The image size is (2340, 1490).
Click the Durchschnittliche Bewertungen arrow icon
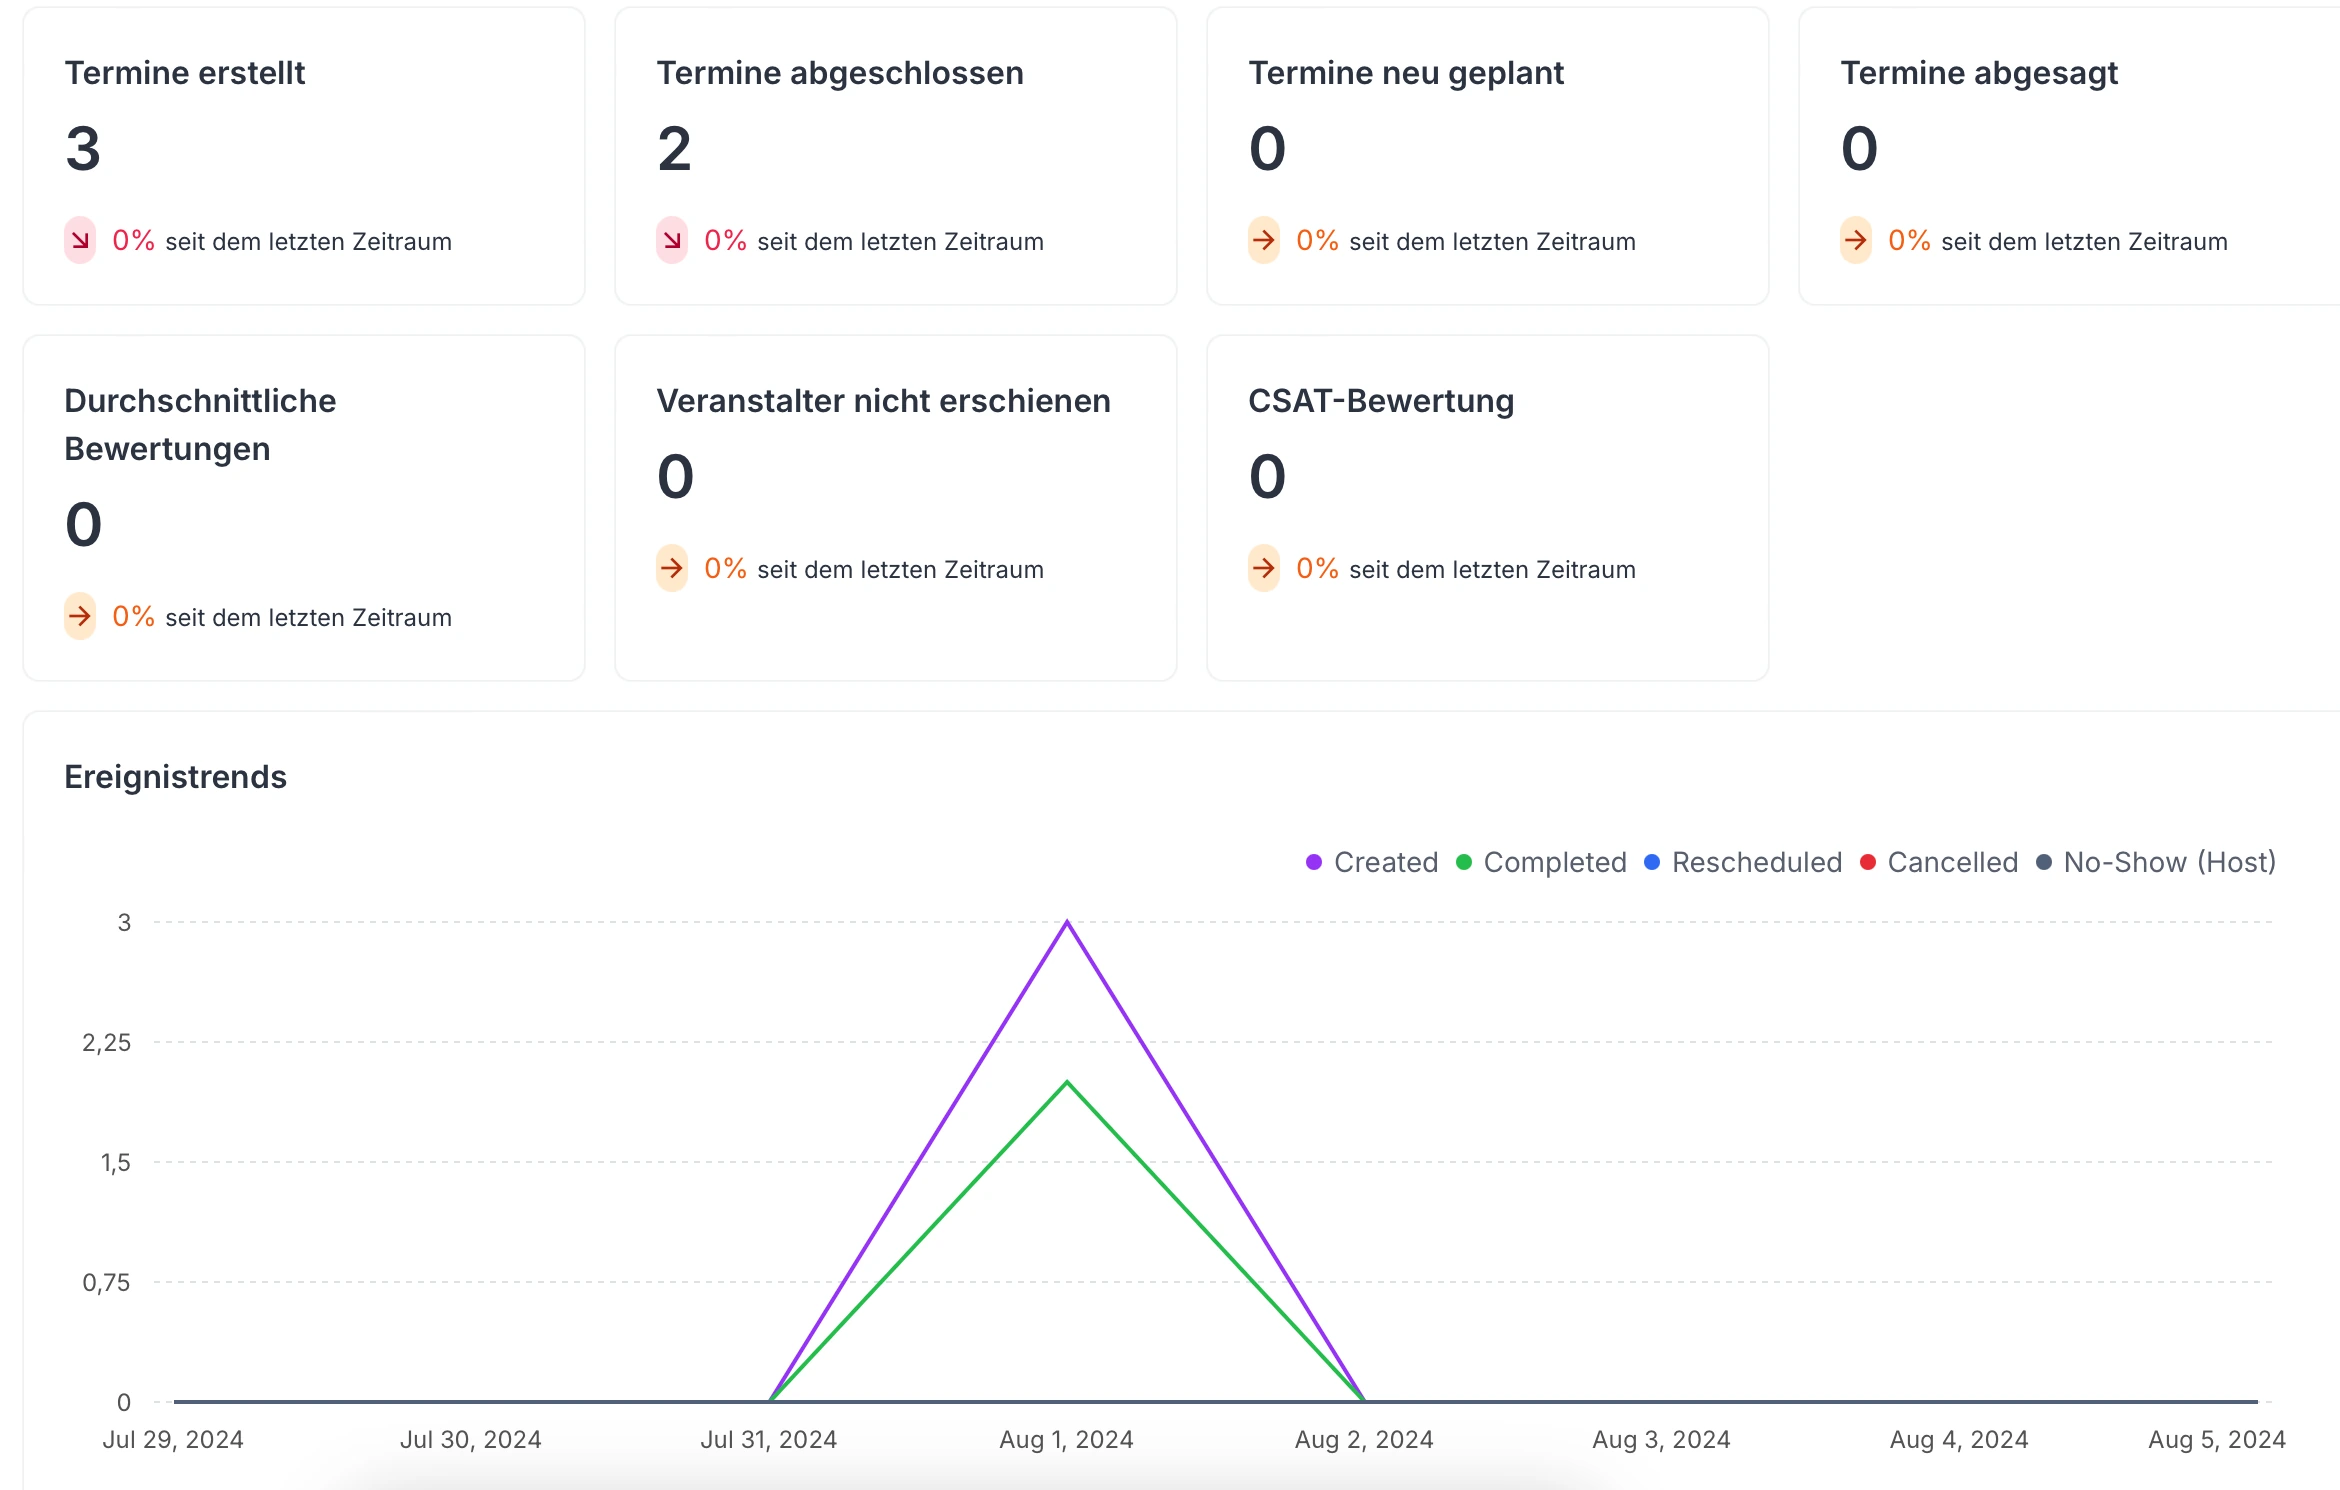[80, 616]
